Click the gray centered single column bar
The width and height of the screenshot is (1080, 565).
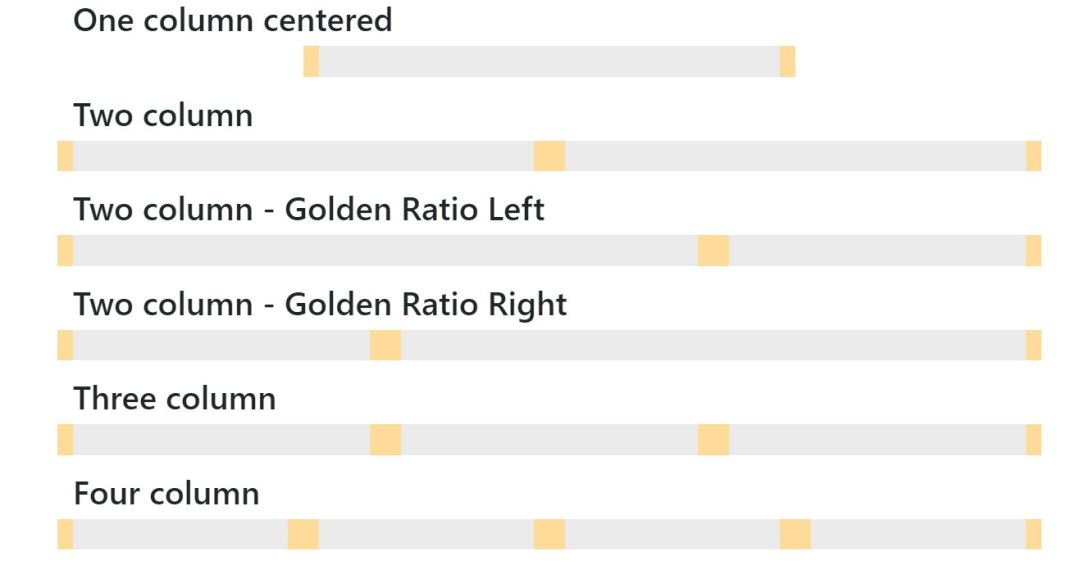tap(549, 61)
